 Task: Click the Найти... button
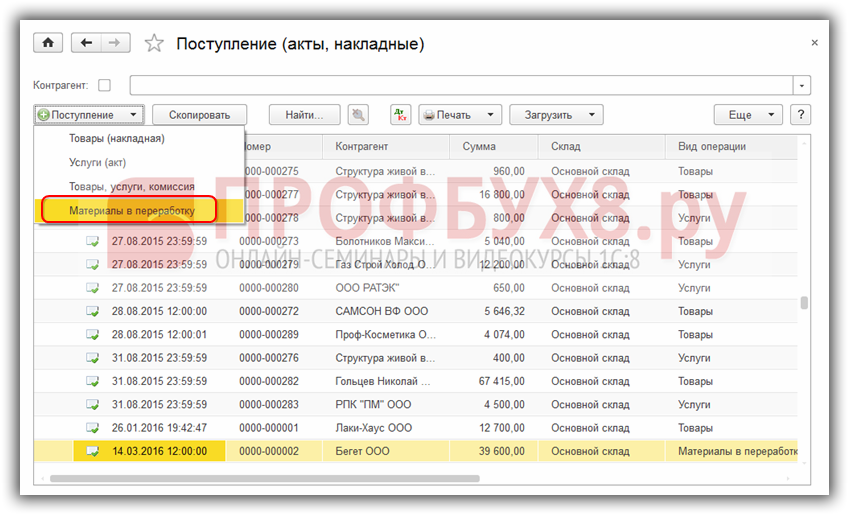pos(304,115)
